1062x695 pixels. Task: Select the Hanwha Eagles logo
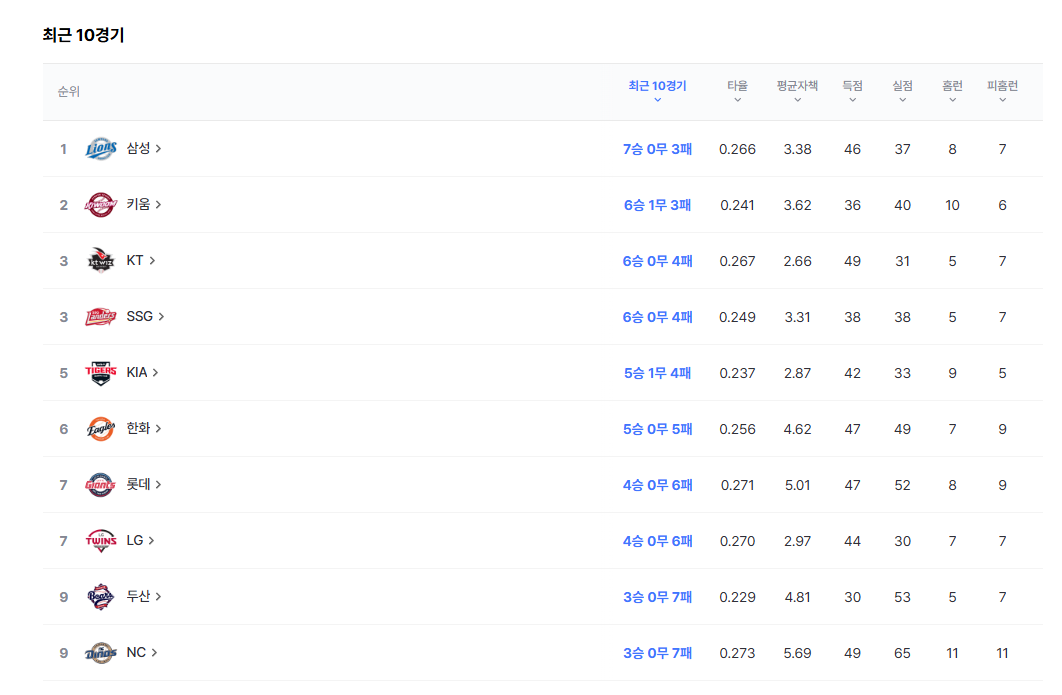[101, 428]
